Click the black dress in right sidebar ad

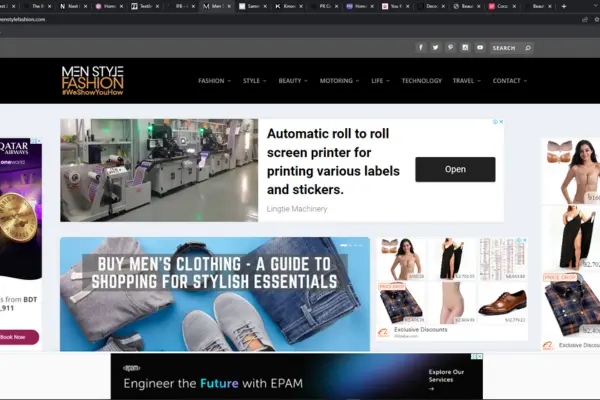572,238
